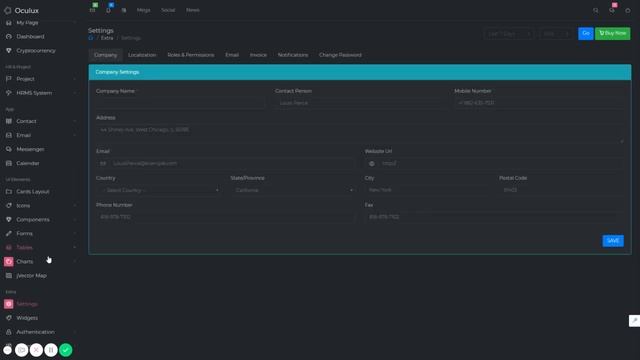Image resolution: width=640 pixels, height=360 pixels.
Task: Click the Mobile Number input field
Action: (539, 103)
